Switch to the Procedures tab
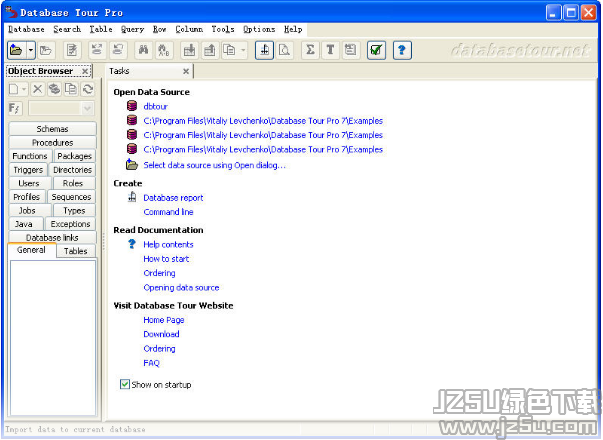The image size is (603, 440). 52,143
